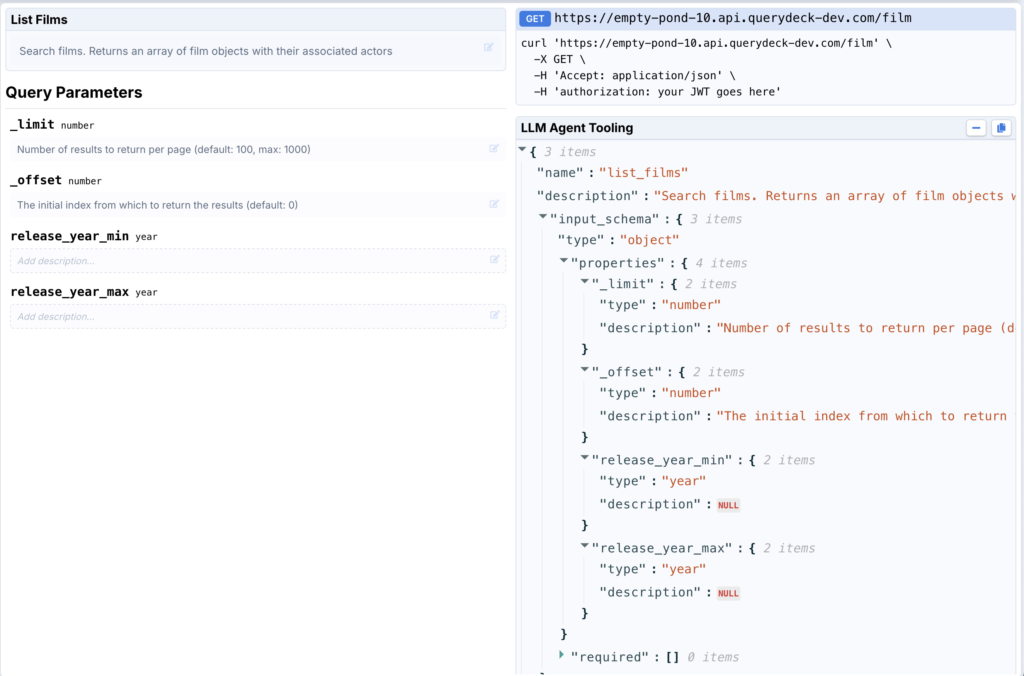1024x676 pixels.
Task: Collapse the _offset JSON node
Action: pos(585,371)
